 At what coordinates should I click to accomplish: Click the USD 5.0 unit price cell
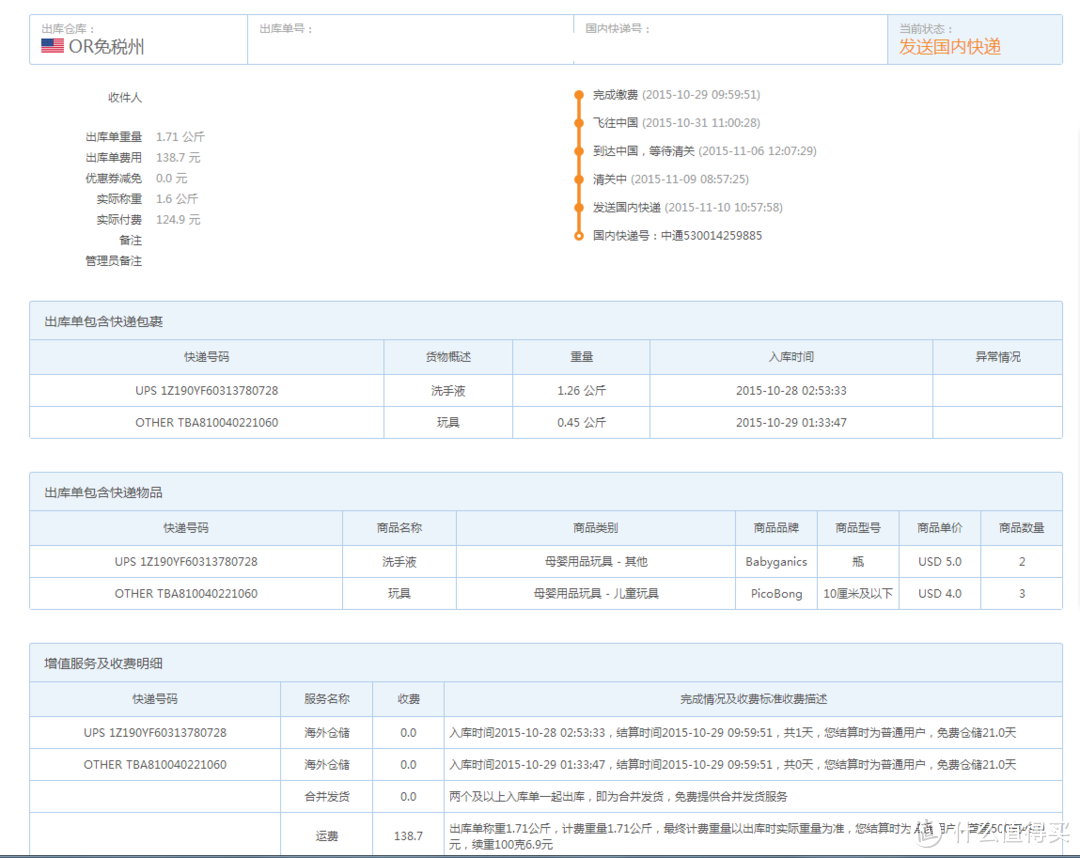pos(939,562)
